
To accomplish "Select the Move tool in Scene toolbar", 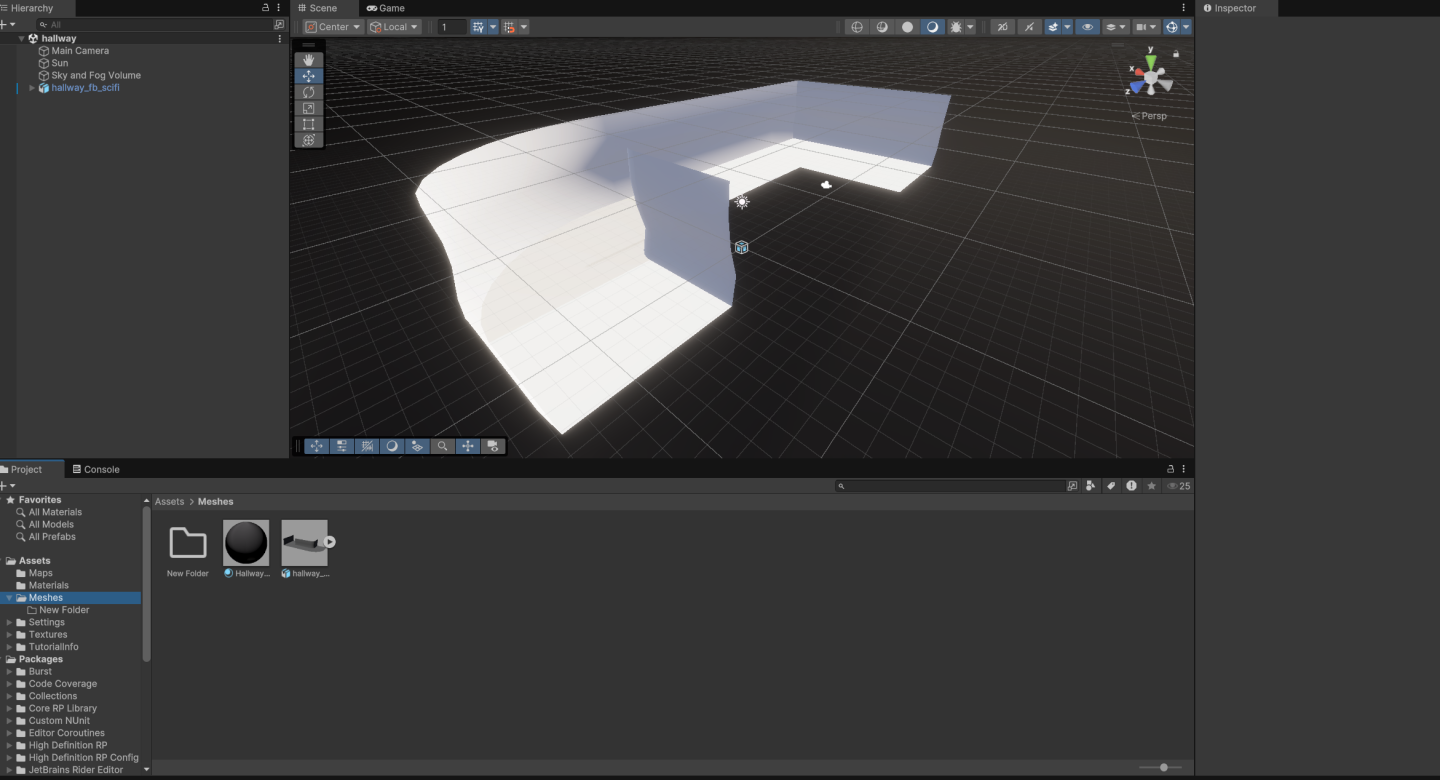I will (x=308, y=76).
